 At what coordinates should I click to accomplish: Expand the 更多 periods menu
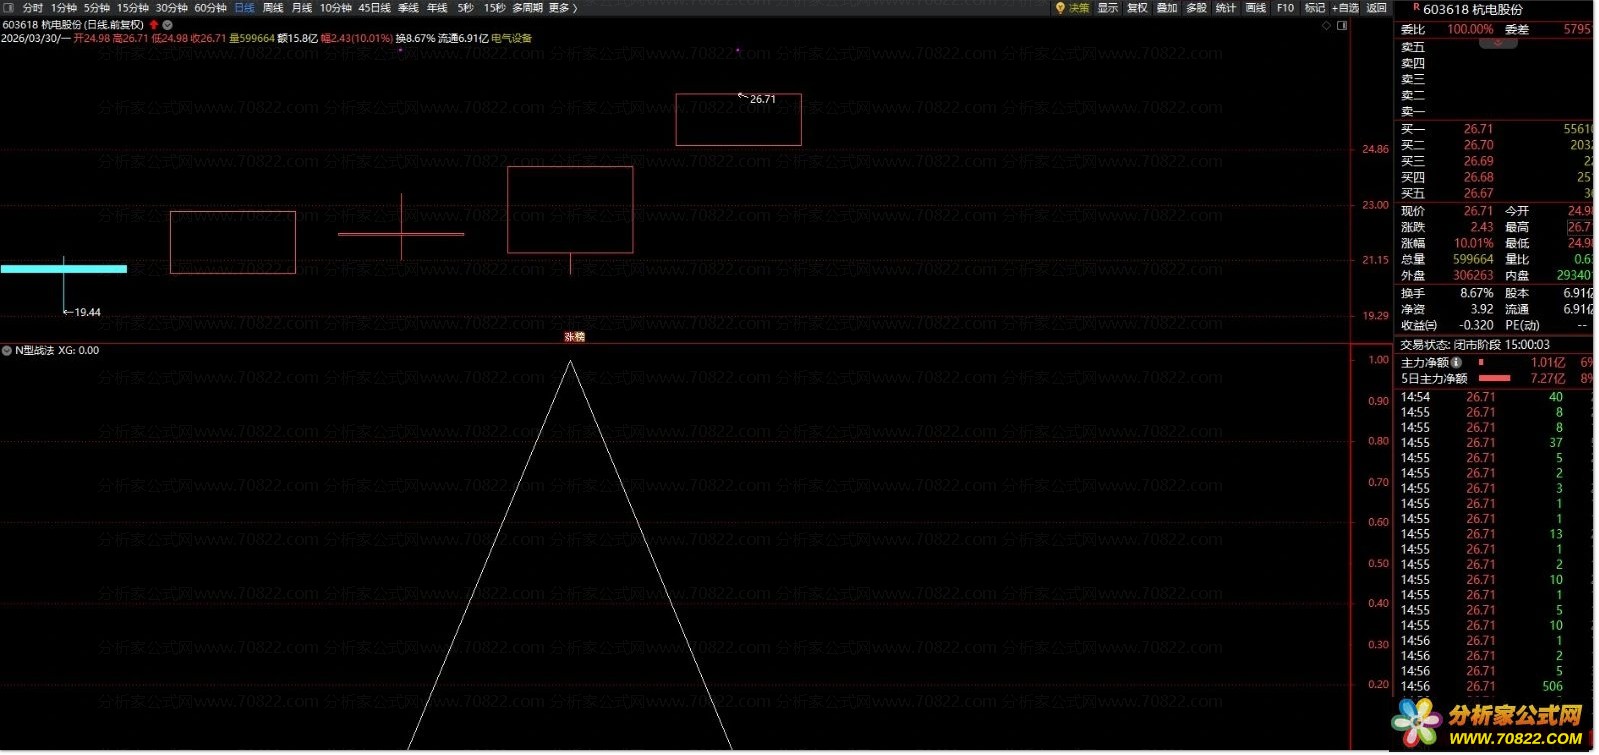tap(563, 8)
